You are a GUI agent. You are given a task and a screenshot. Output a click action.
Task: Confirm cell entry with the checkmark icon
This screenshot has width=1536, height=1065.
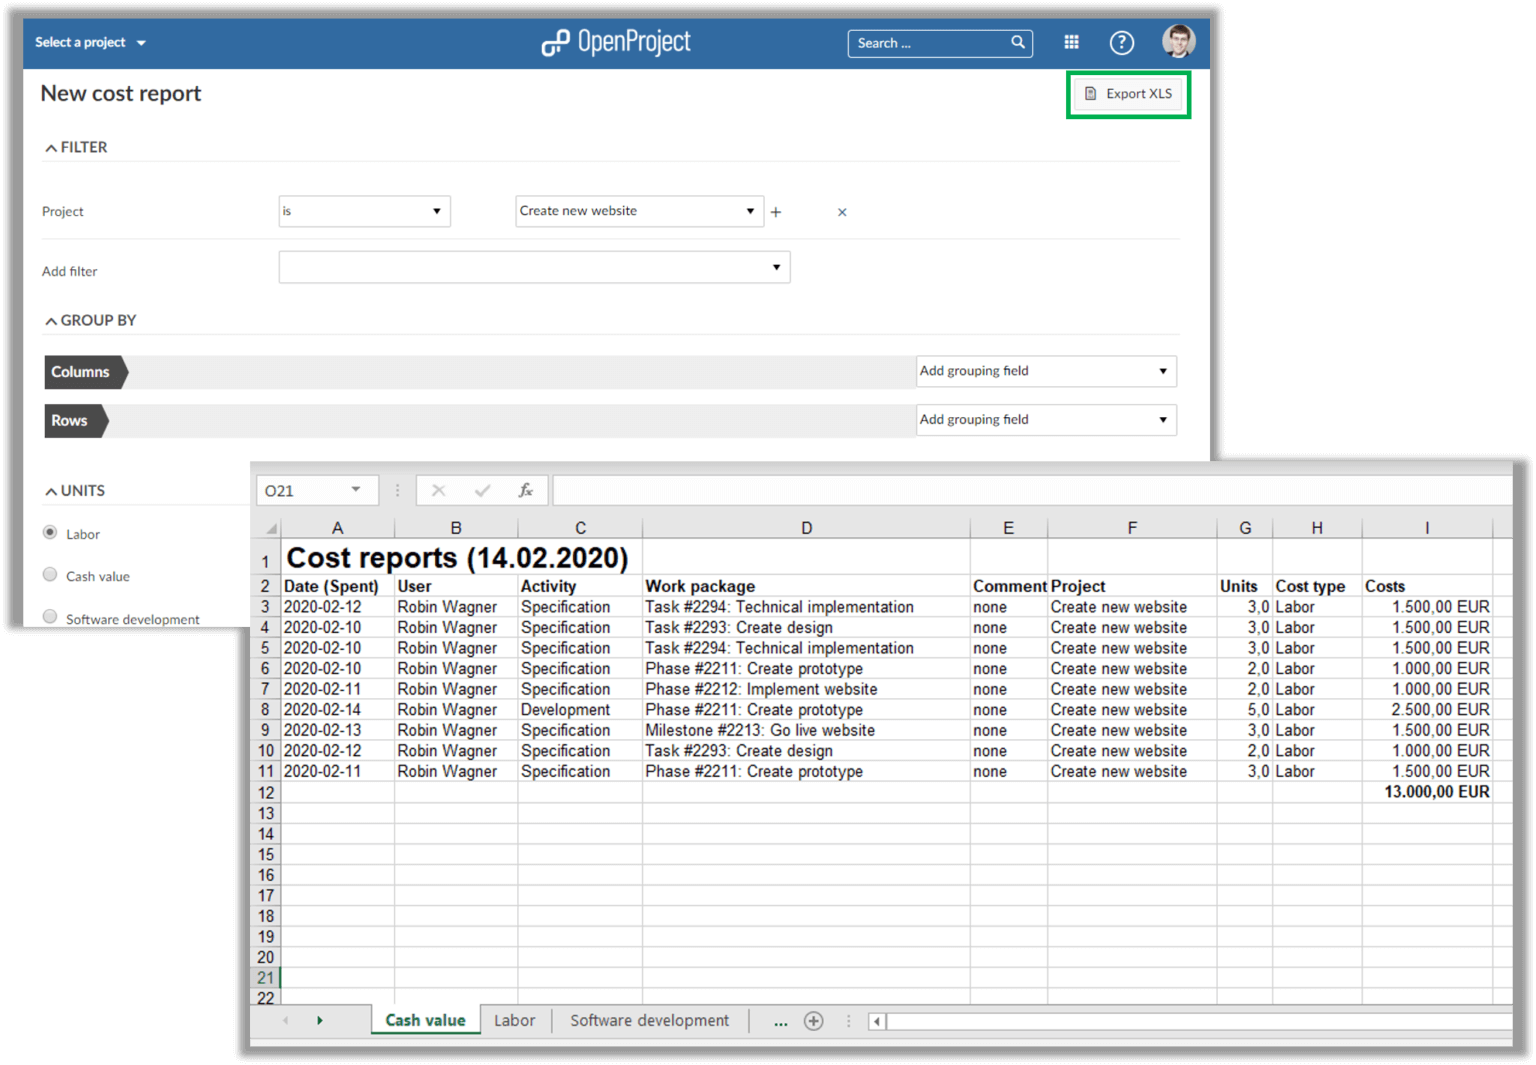click(x=482, y=490)
